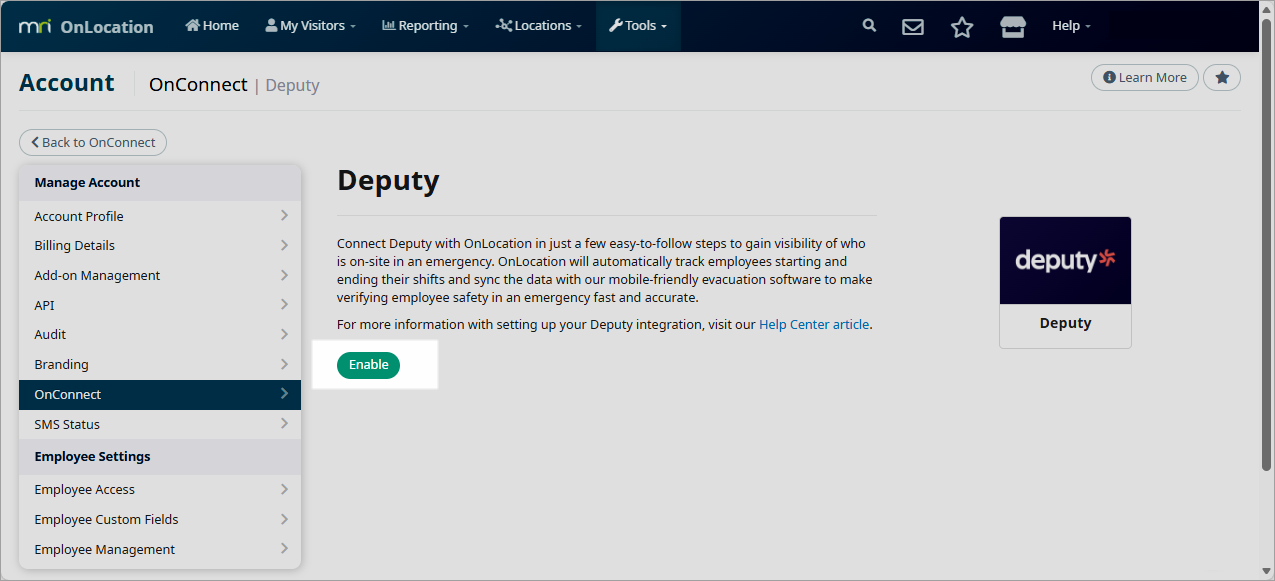
Task: Click the star favorites icon in navbar
Action: click(x=962, y=27)
